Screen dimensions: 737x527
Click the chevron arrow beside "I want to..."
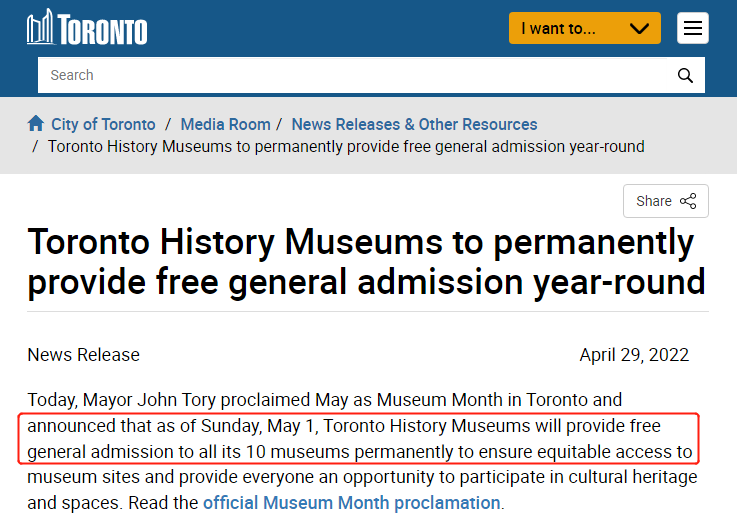click(x=640, y=28)
